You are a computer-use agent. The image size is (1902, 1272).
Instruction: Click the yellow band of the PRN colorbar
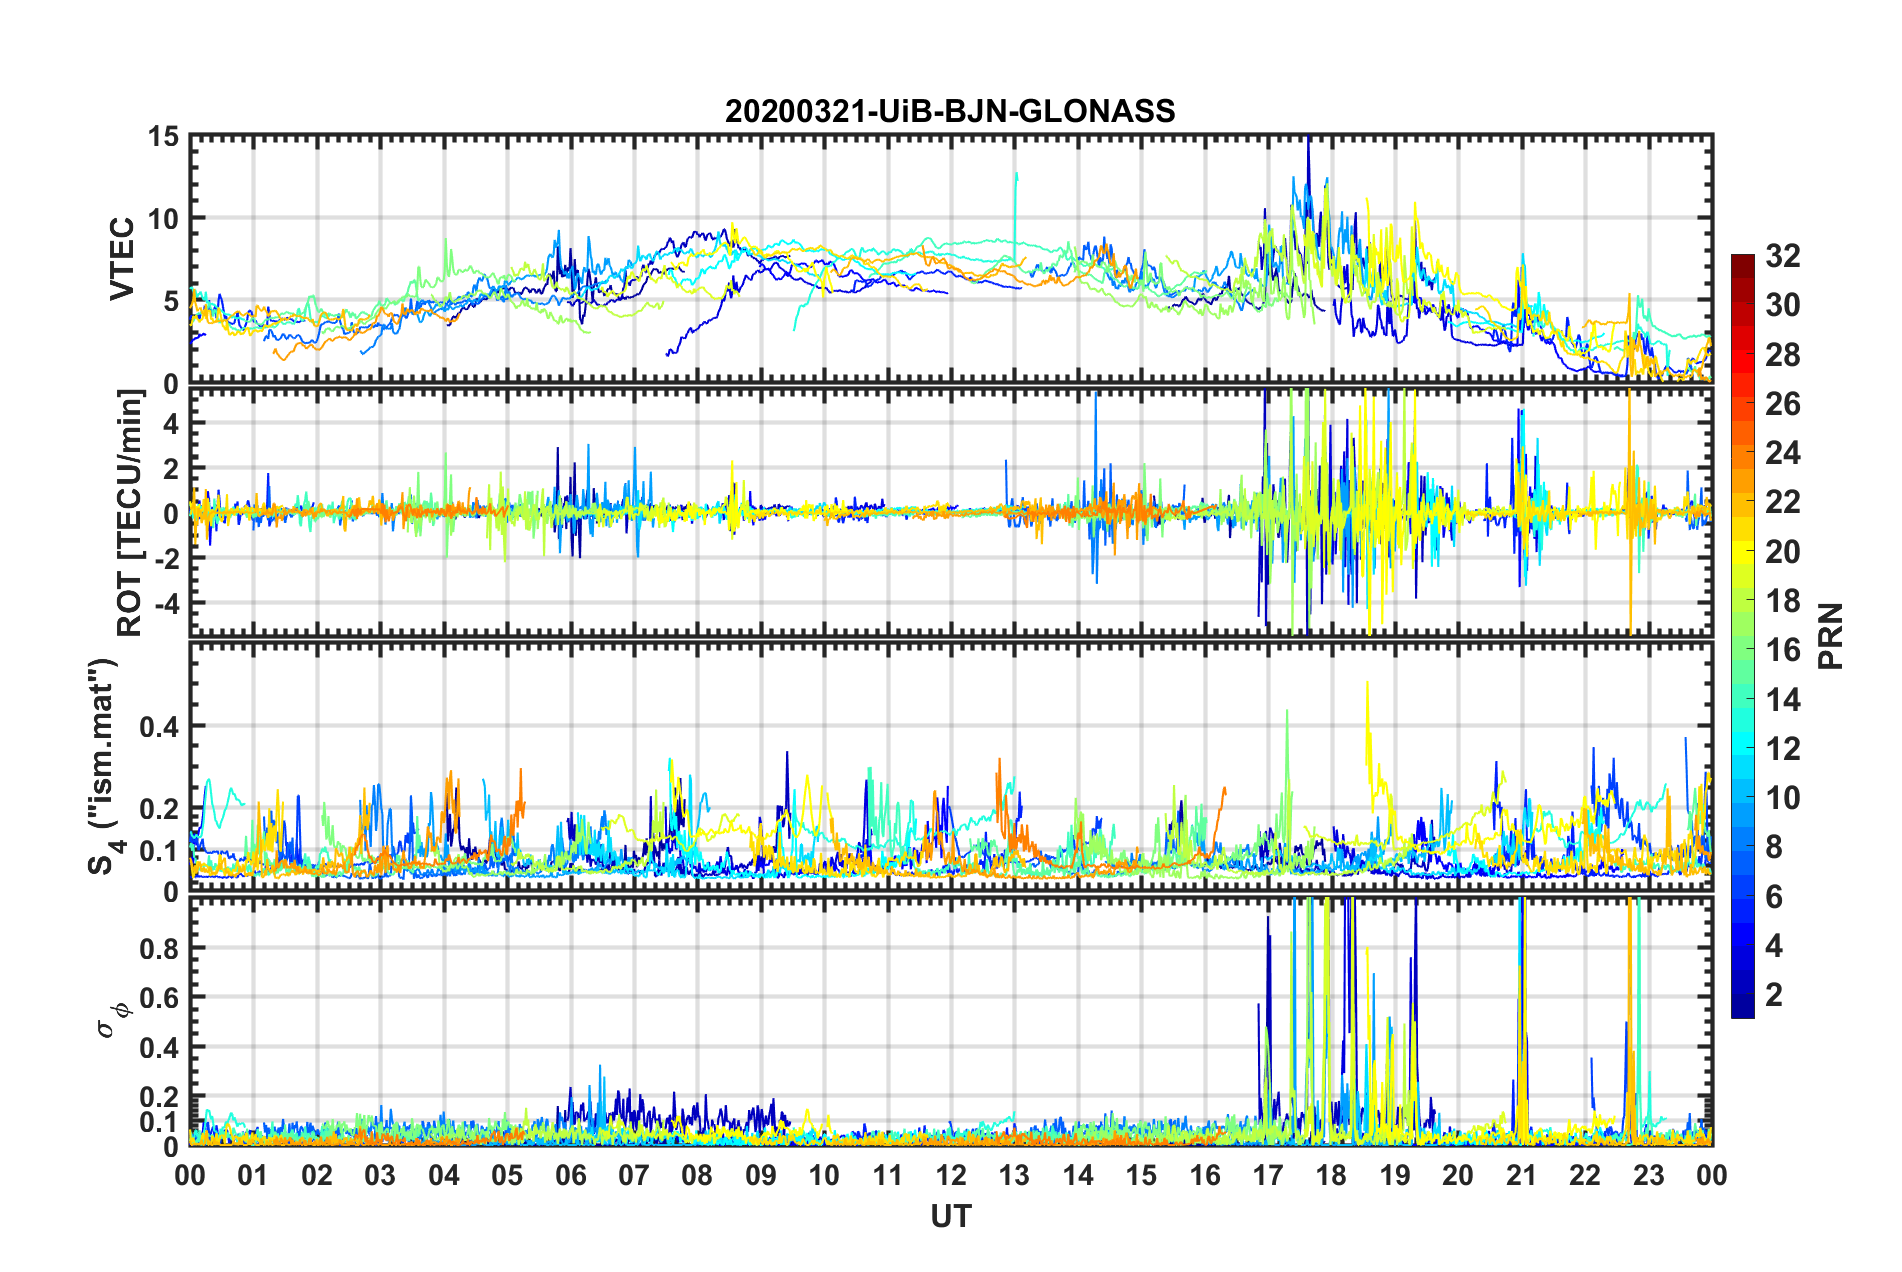click(1742, 552)
